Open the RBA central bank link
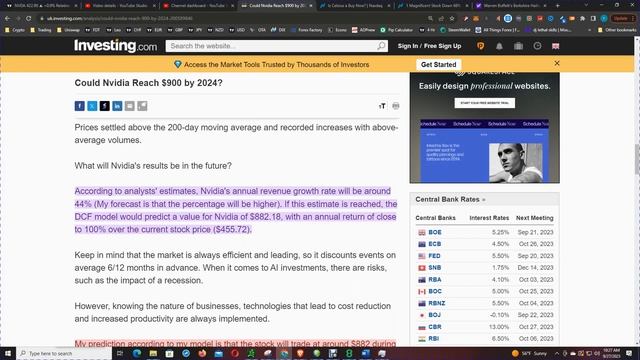 (x=435, y=280)
